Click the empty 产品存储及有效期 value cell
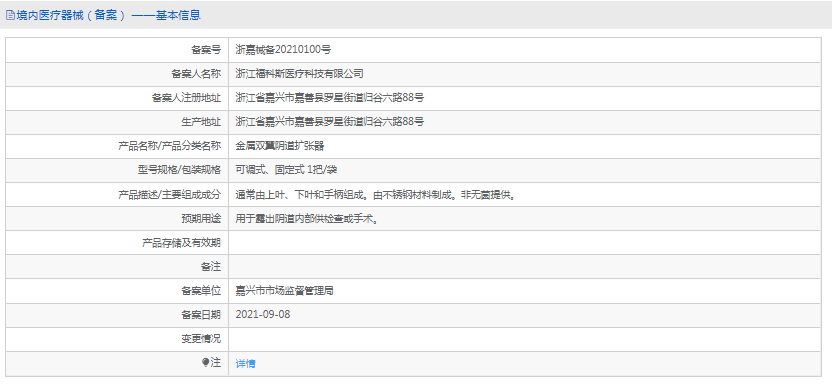Viewport: 832px width, 384px height. coord(525,243)
